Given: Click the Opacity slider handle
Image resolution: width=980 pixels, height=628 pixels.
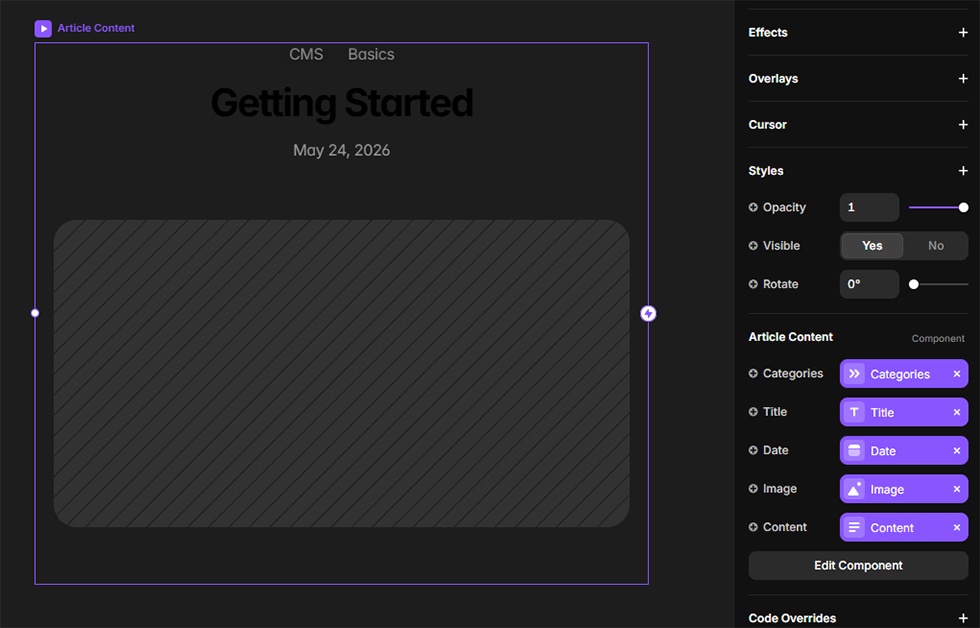Looking at the screenshot, I should 963,207.
